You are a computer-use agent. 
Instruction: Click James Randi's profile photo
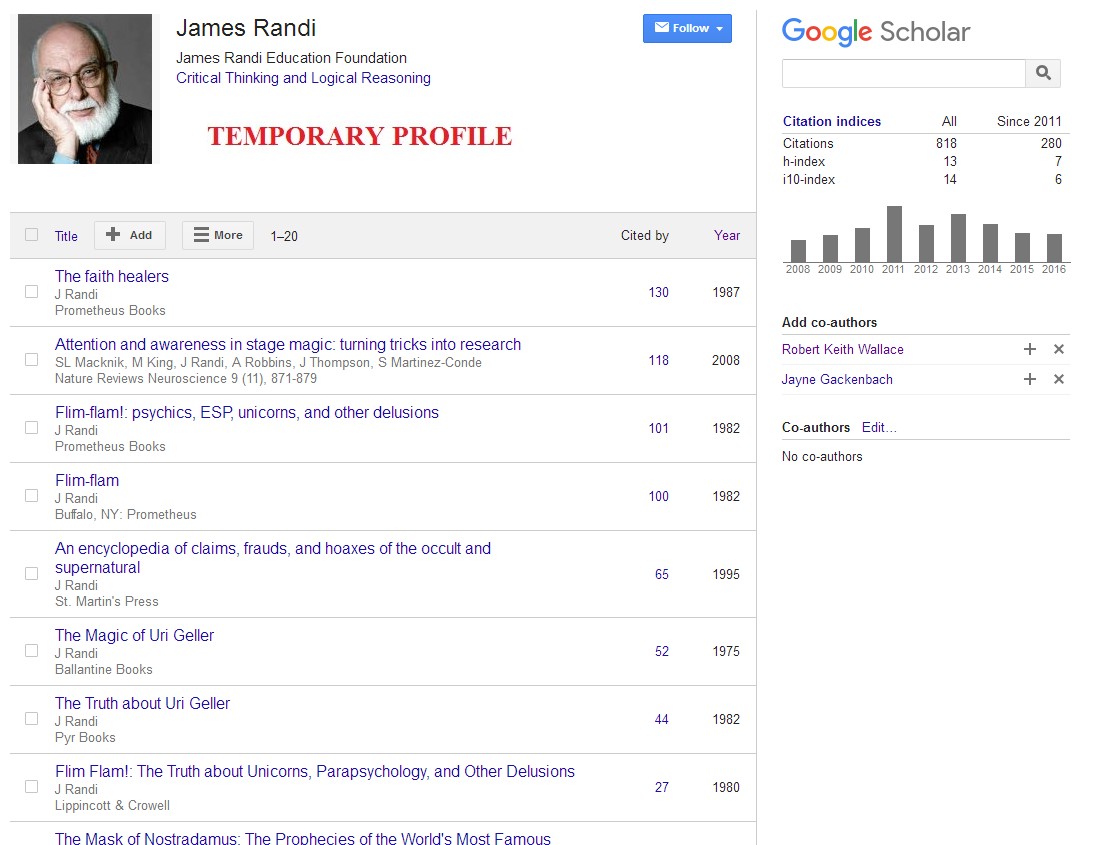(x=85, y=89)
